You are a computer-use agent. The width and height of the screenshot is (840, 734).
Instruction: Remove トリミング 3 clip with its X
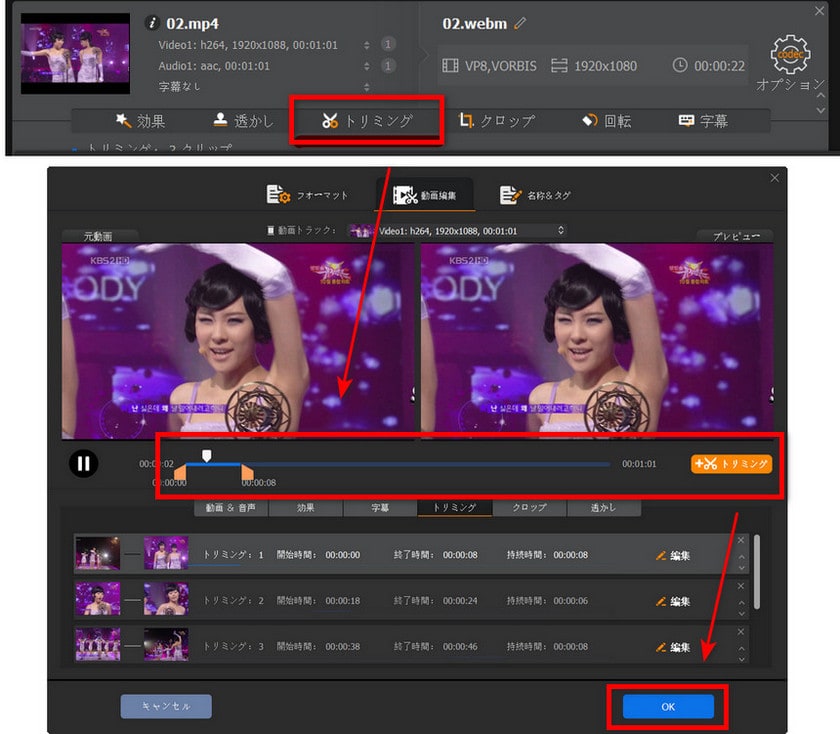pos(741,632)
